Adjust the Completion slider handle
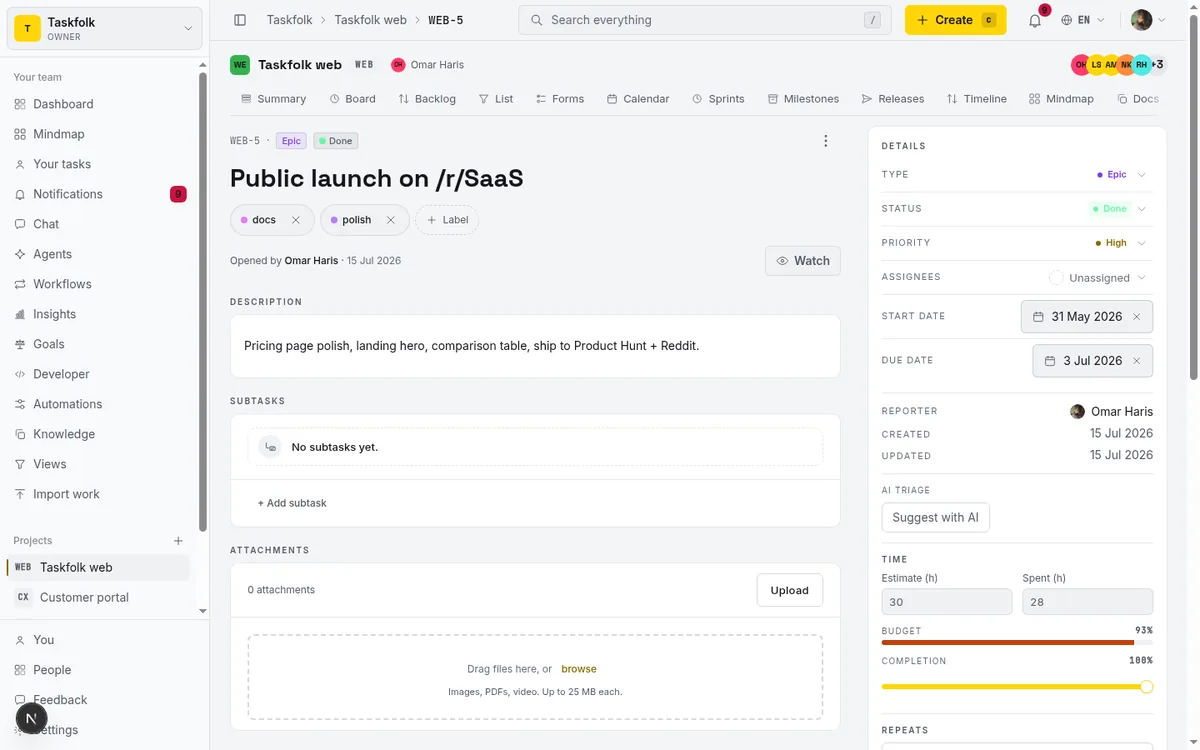 (x=1147, y=687)
